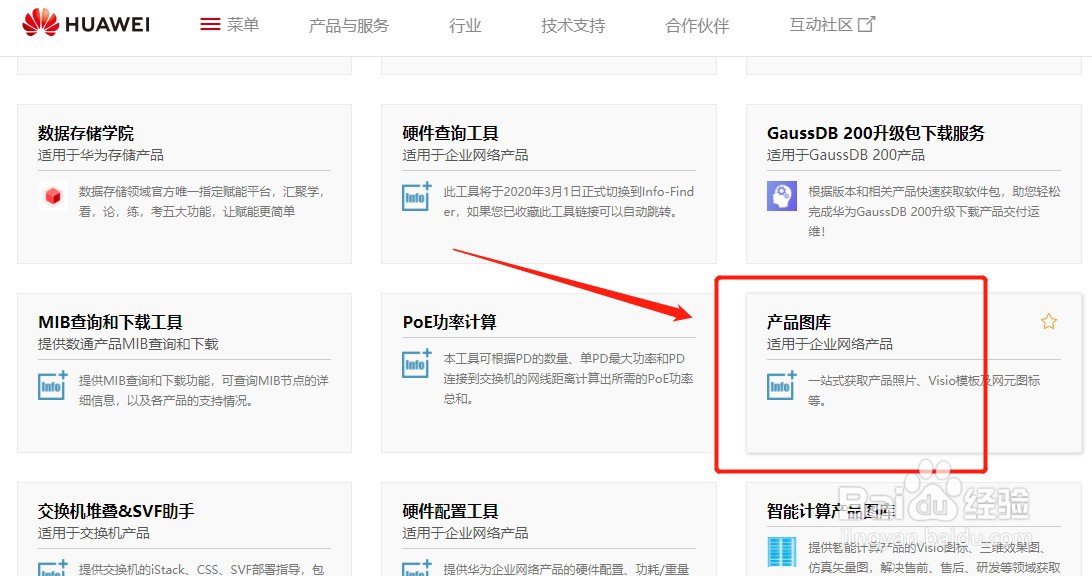Screen dimensions: 1092x576
Task: Select the subtitle 适用于GaussDB 200产品
Action: coord(846,155)
